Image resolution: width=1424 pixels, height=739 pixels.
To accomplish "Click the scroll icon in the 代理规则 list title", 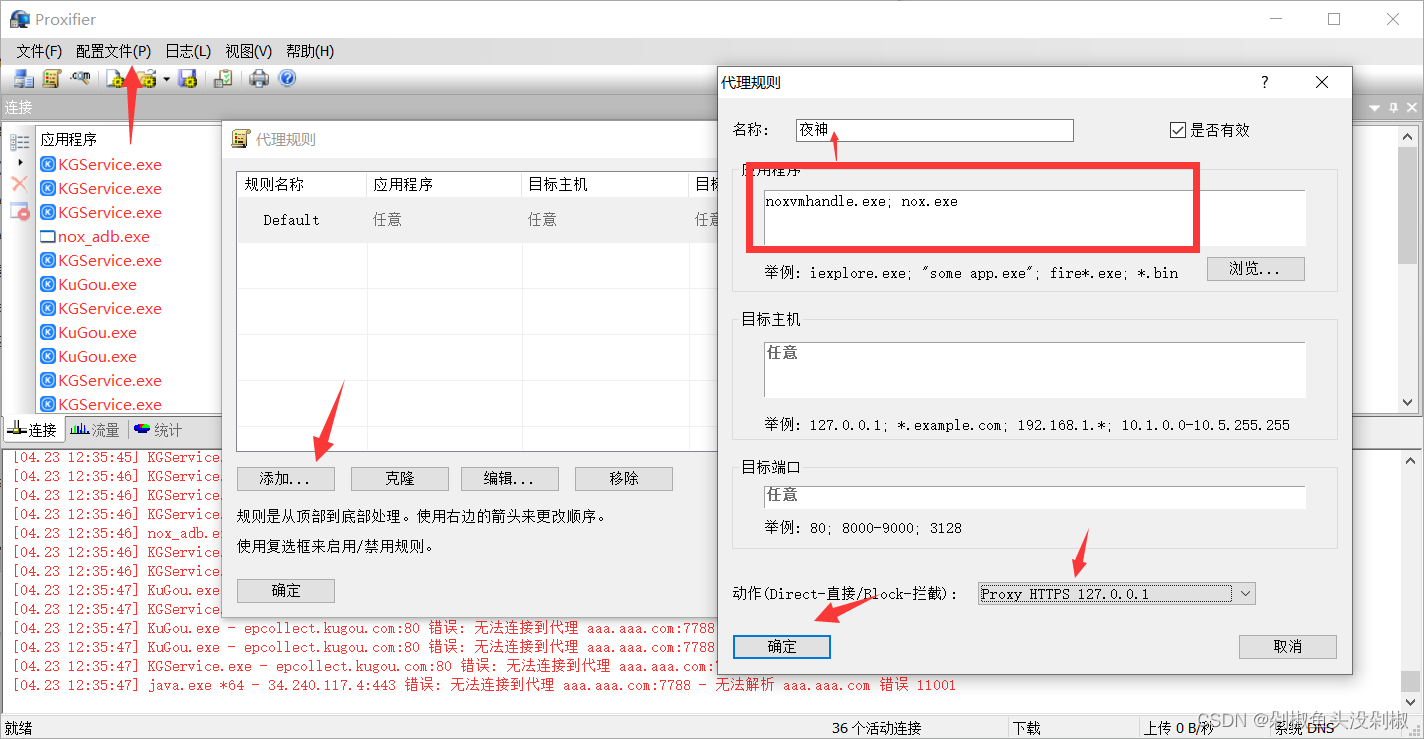I will point(240,139).
